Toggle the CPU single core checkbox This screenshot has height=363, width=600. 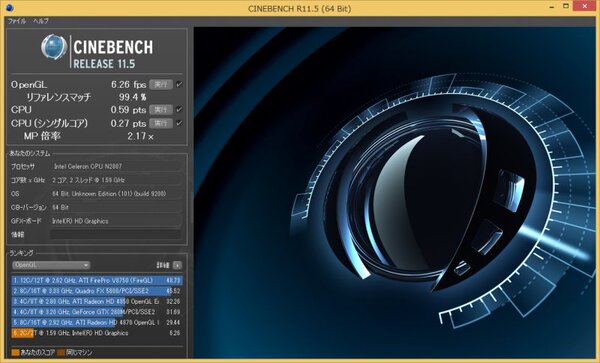(x=179, y=123)
